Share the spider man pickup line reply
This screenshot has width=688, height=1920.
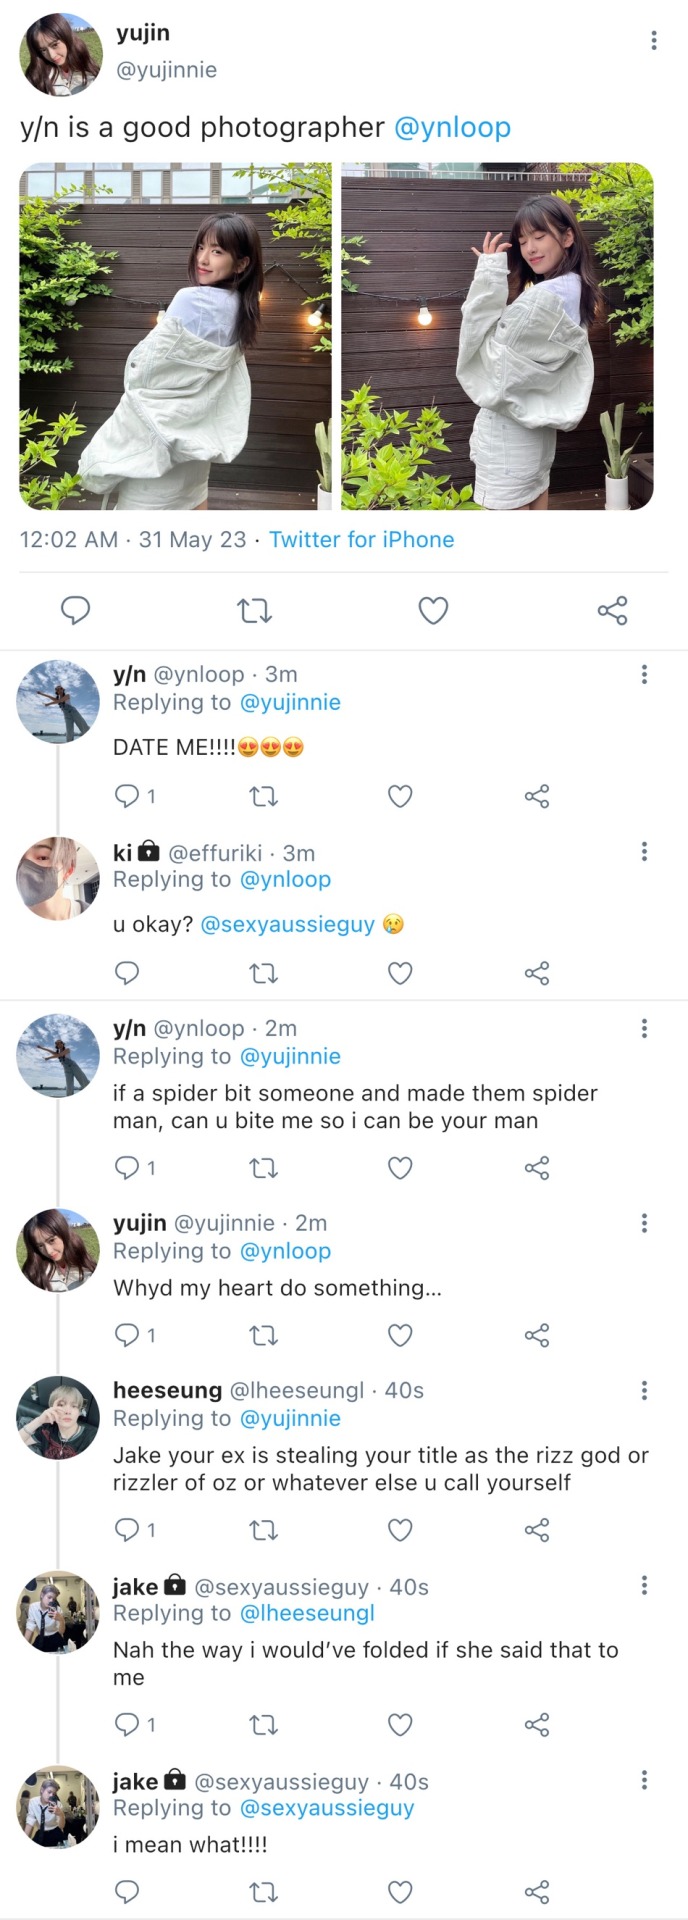point(537,1167)
